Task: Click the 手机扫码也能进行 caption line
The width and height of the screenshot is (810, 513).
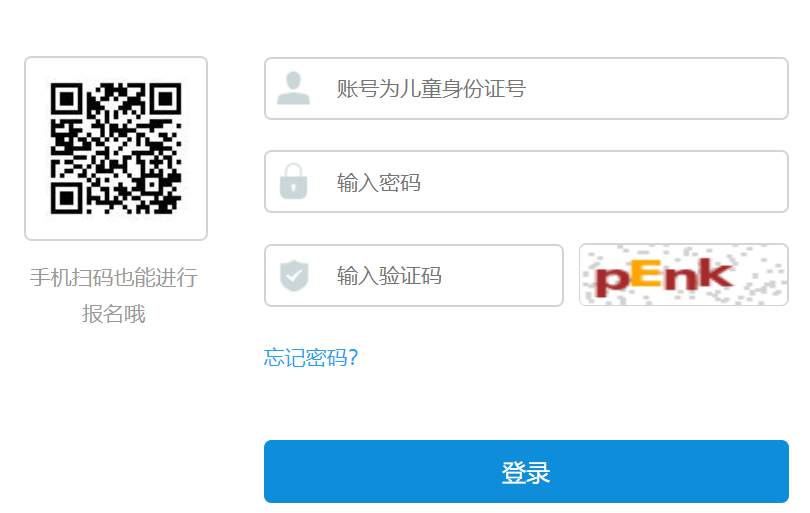Action: click(114, 278)
